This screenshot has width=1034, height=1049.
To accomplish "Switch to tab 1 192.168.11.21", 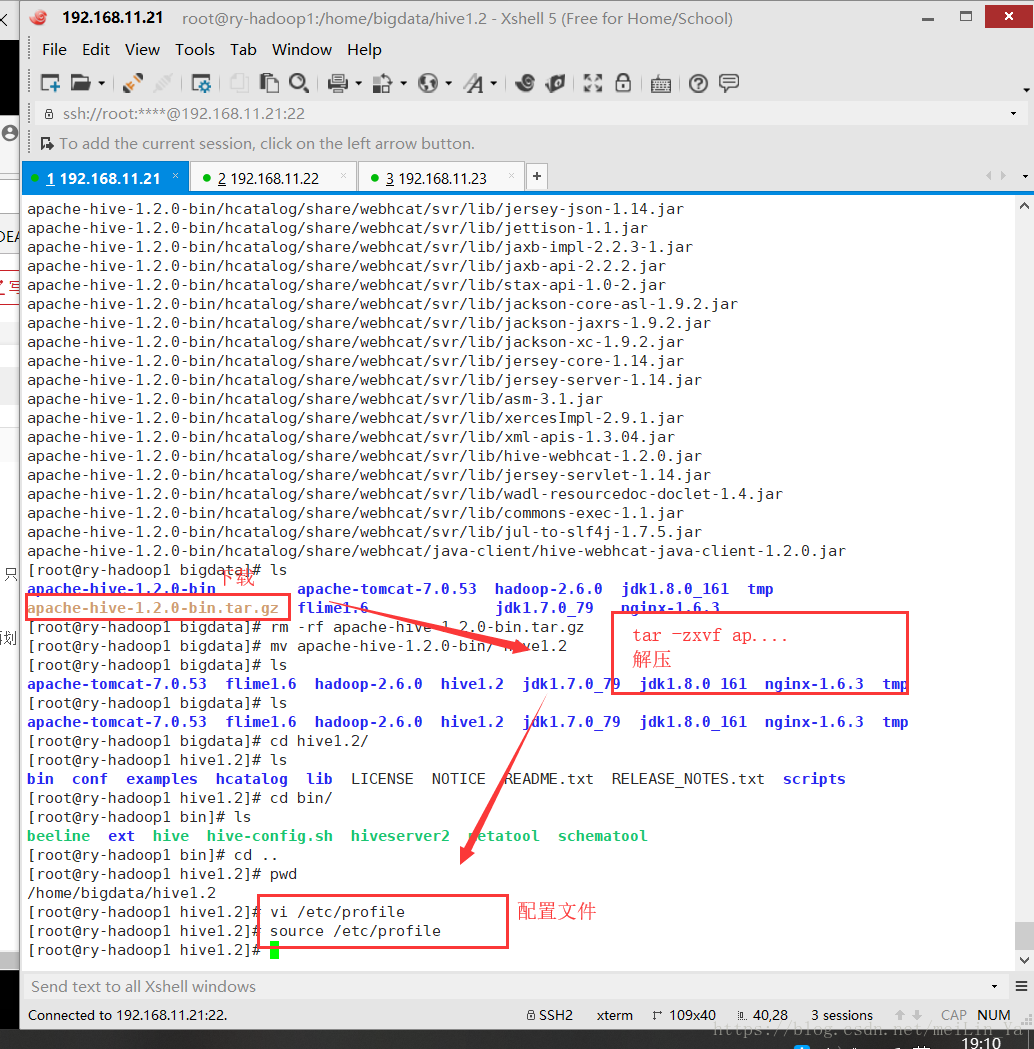I will (x=103, y=179).
